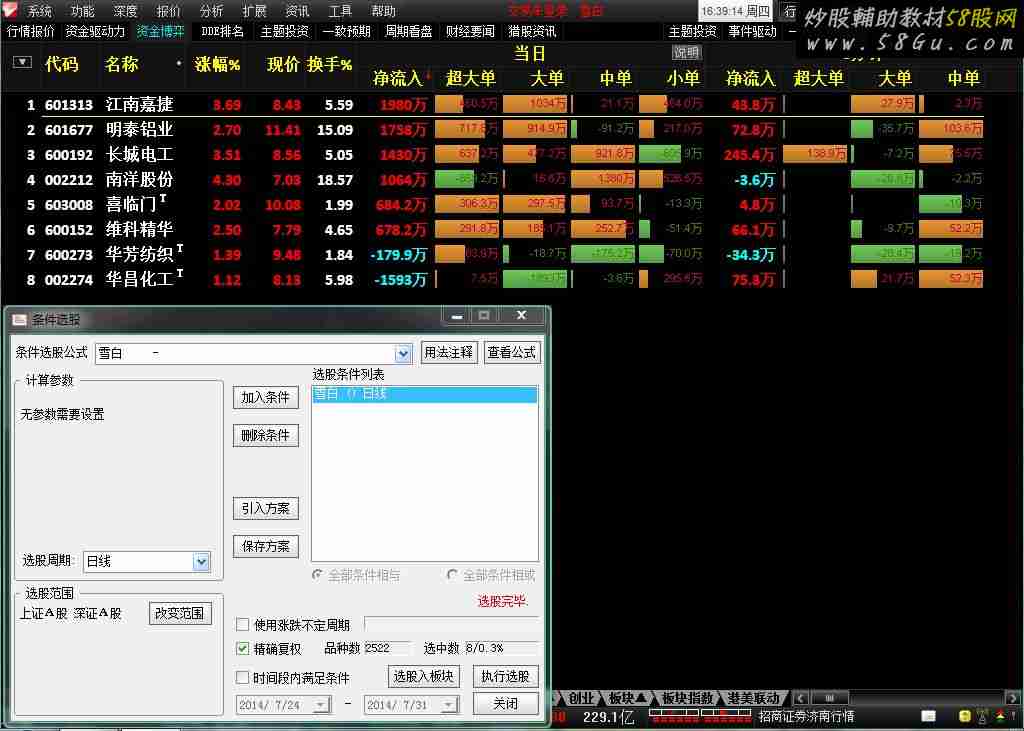Switch to the 事件驱动 tab
The height and width of the screenshot is (731, 1024).
753,31
